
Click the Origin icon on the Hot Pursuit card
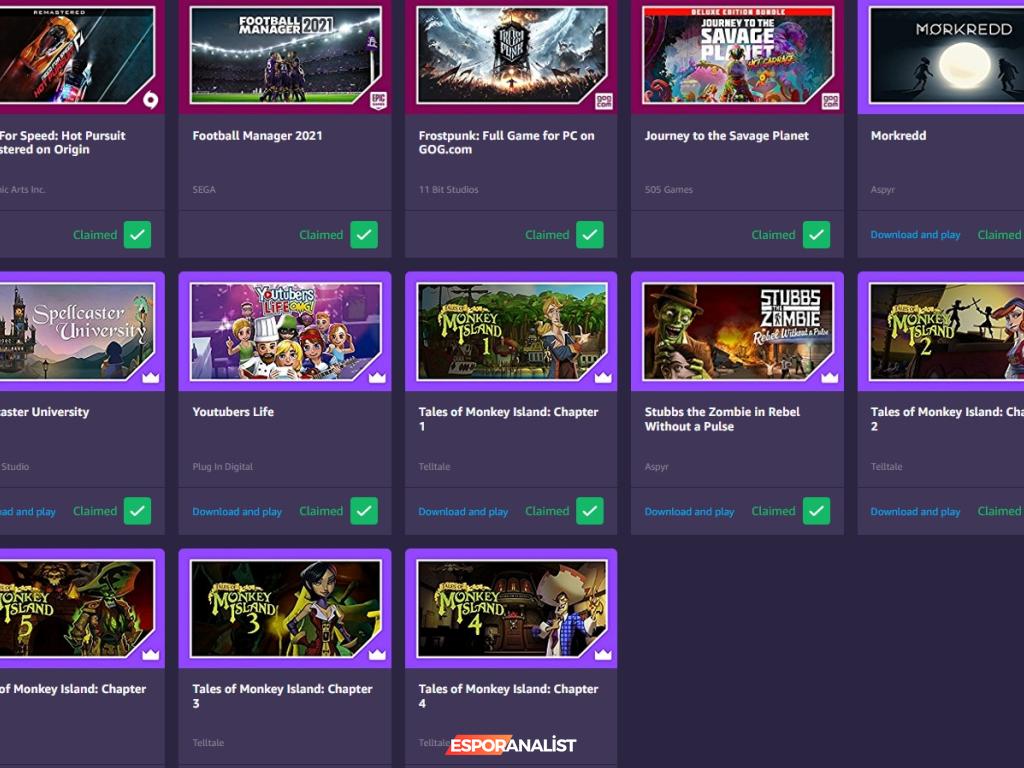(x=150, y=100)
